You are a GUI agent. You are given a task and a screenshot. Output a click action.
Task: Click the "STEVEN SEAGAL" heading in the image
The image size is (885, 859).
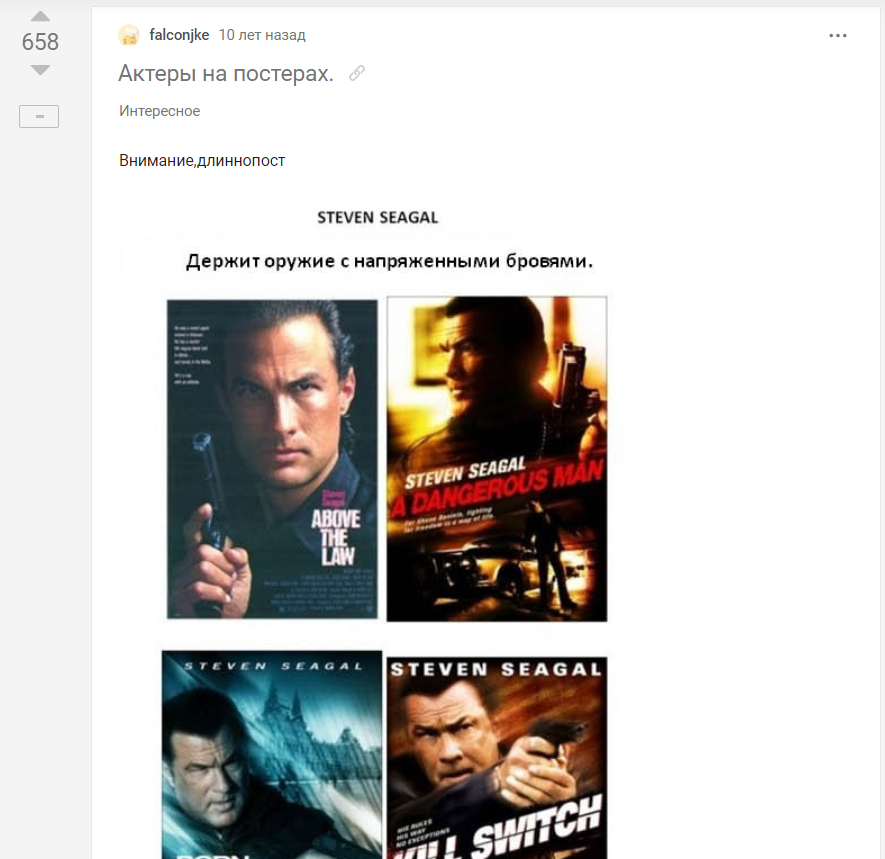point(378,218)
